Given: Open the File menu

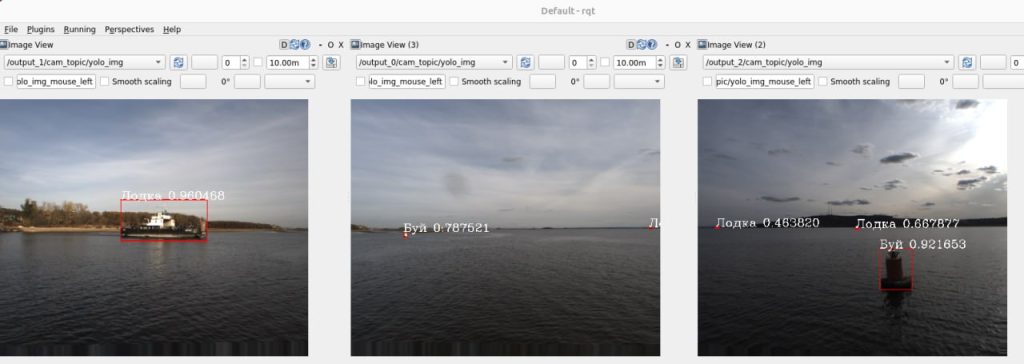Looking at the screenshot, I should click(x=11, y=29).
